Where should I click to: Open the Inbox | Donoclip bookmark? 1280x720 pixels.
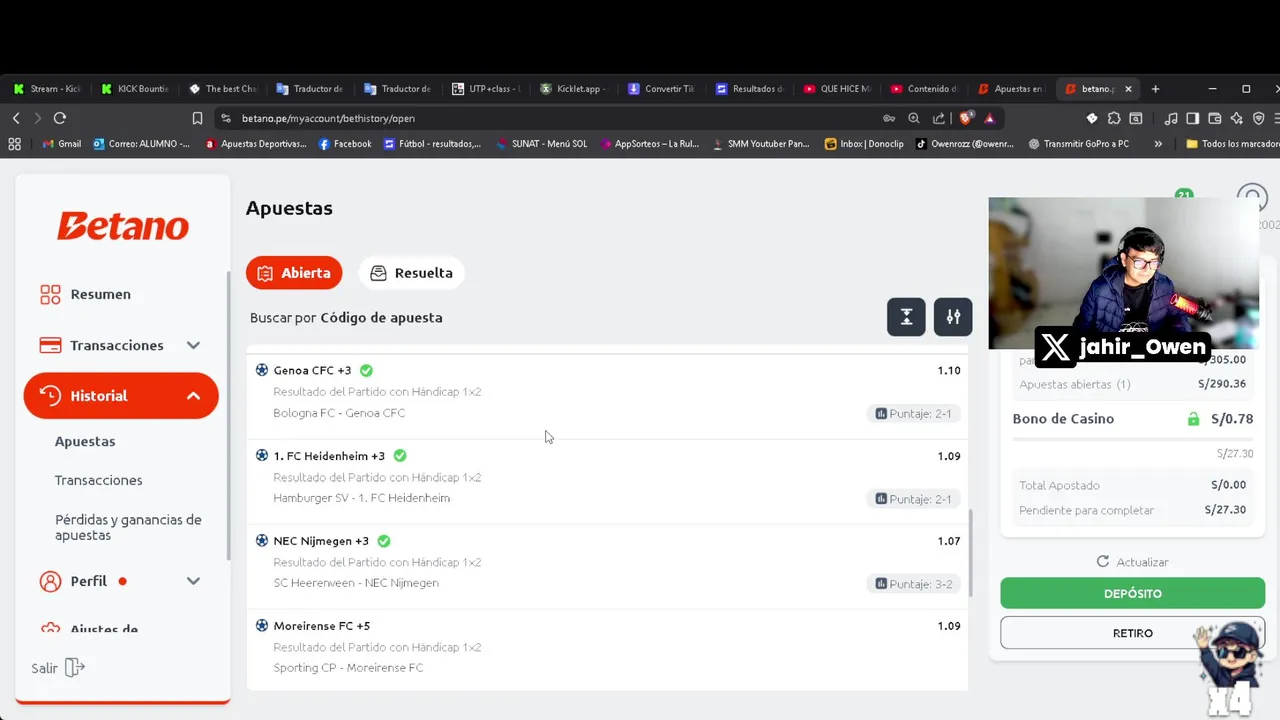(x=864, y=144)
